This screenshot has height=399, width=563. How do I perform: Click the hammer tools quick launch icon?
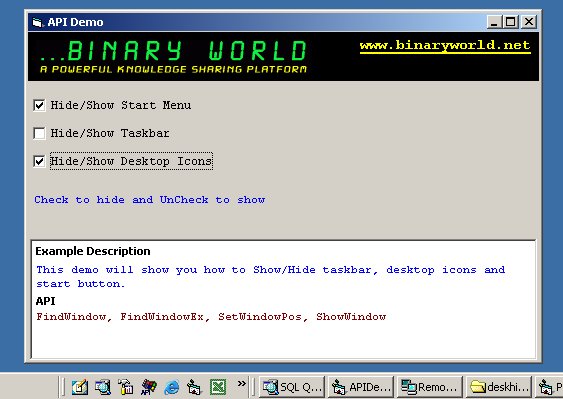tap(126, 387)
